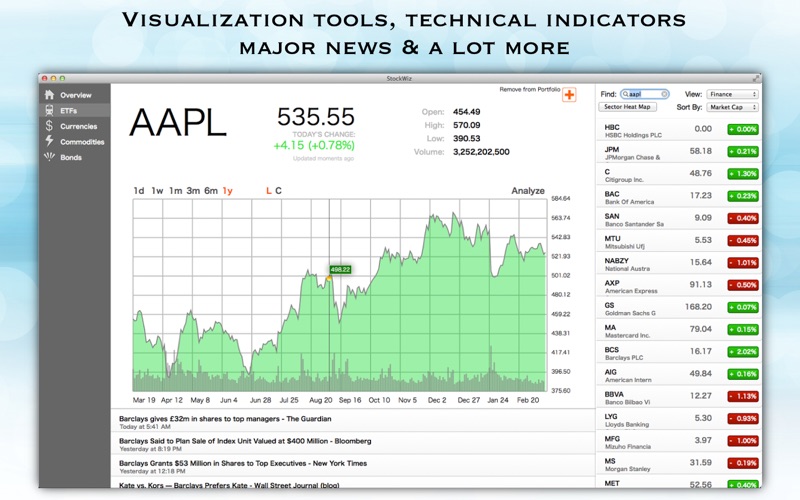Select the MS Morgan Stanley row
The width and height of the screenshot is (800, 500).
tap(679, 464)
